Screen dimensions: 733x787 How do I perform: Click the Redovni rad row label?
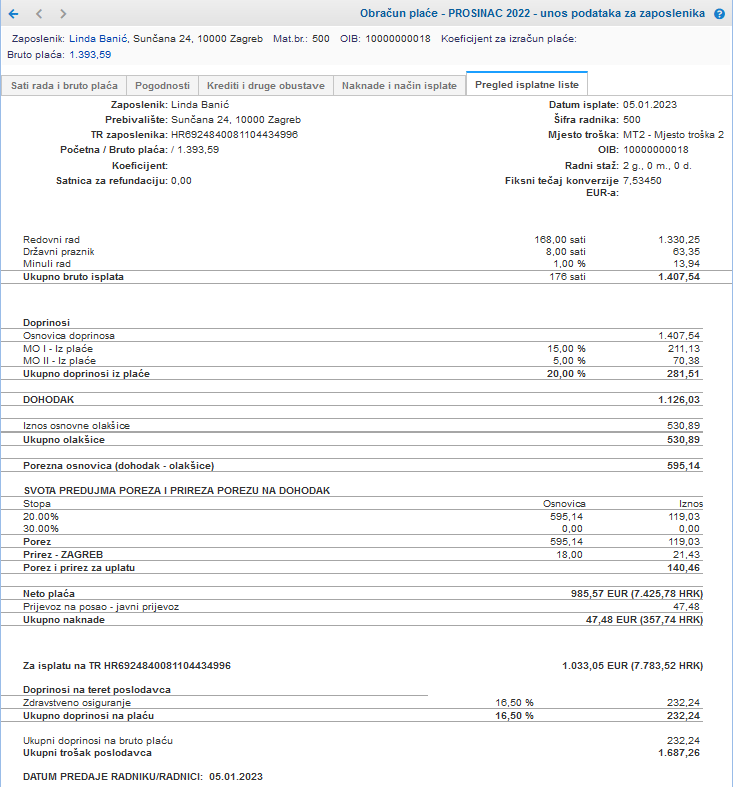(51, 239)
